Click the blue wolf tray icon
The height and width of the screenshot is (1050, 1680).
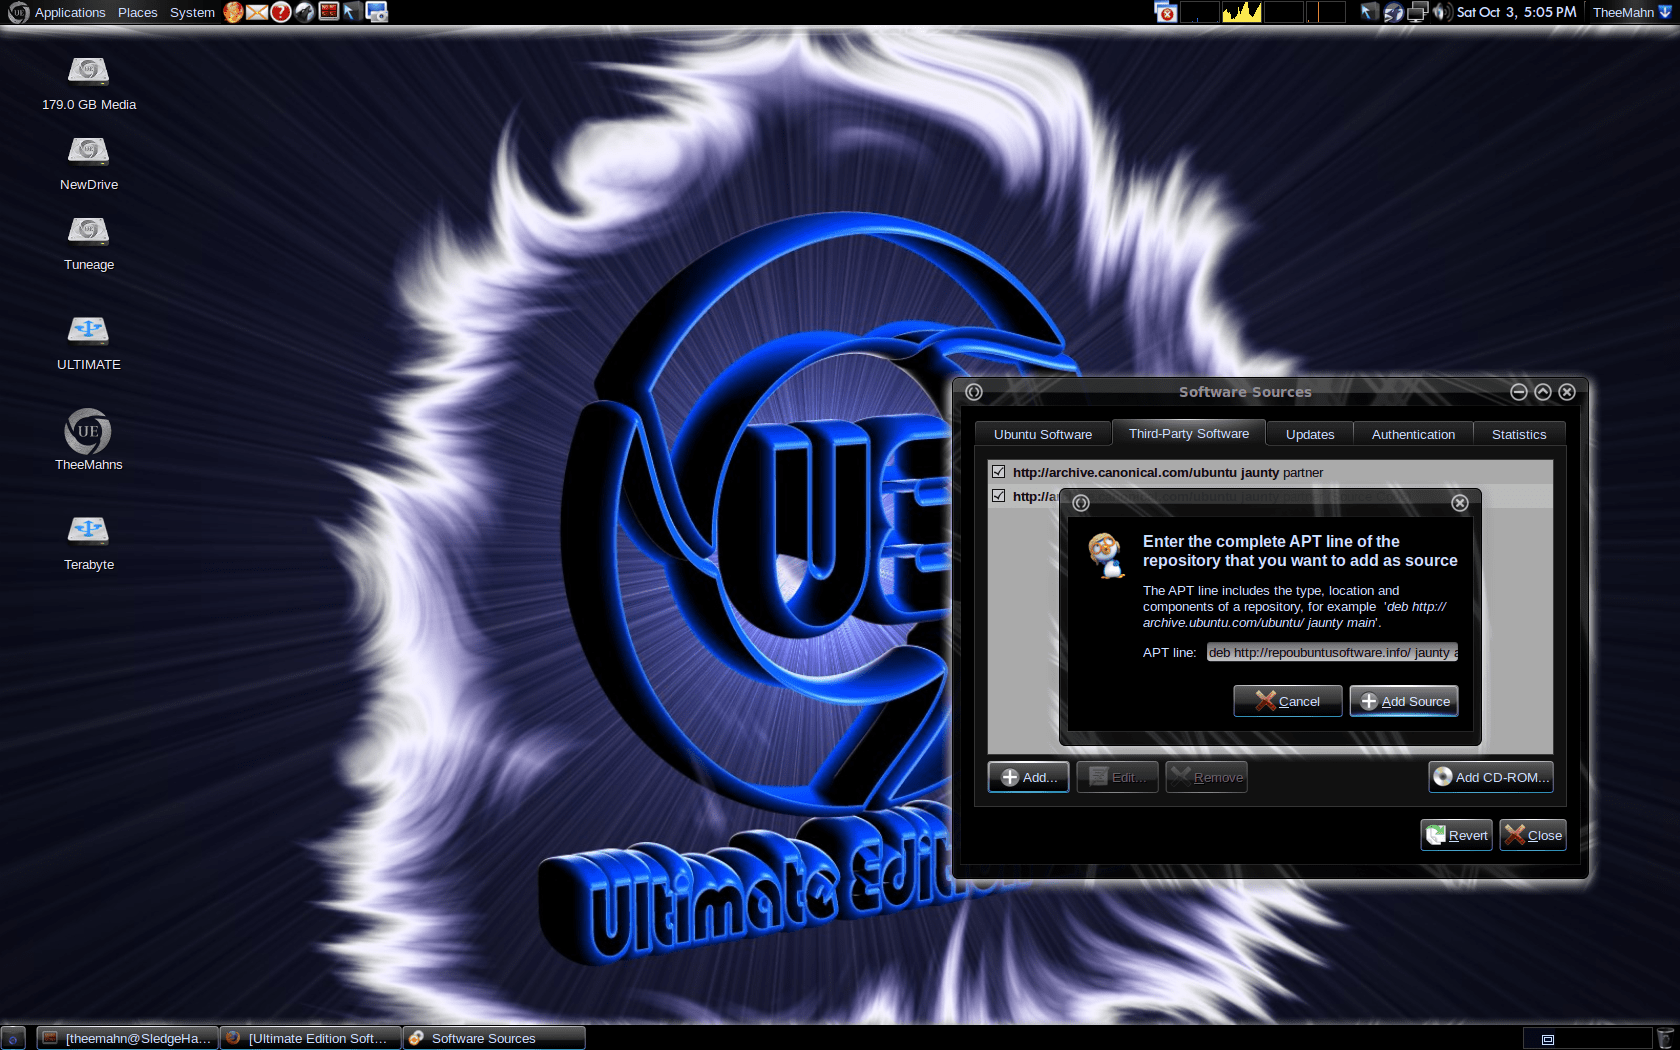pos(1393,12)
